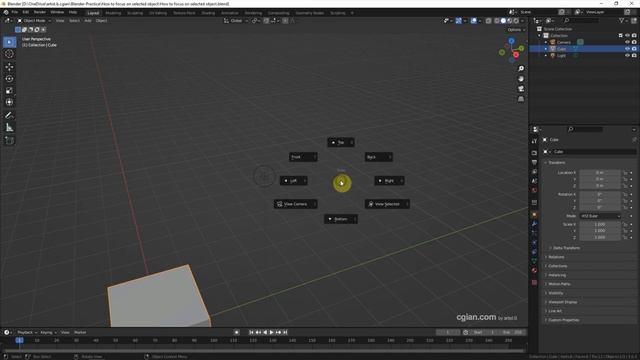The width and height of the screenshot is (640, 360).
Task: Open the Modifiers wrench tab icon
Action: 534,224
